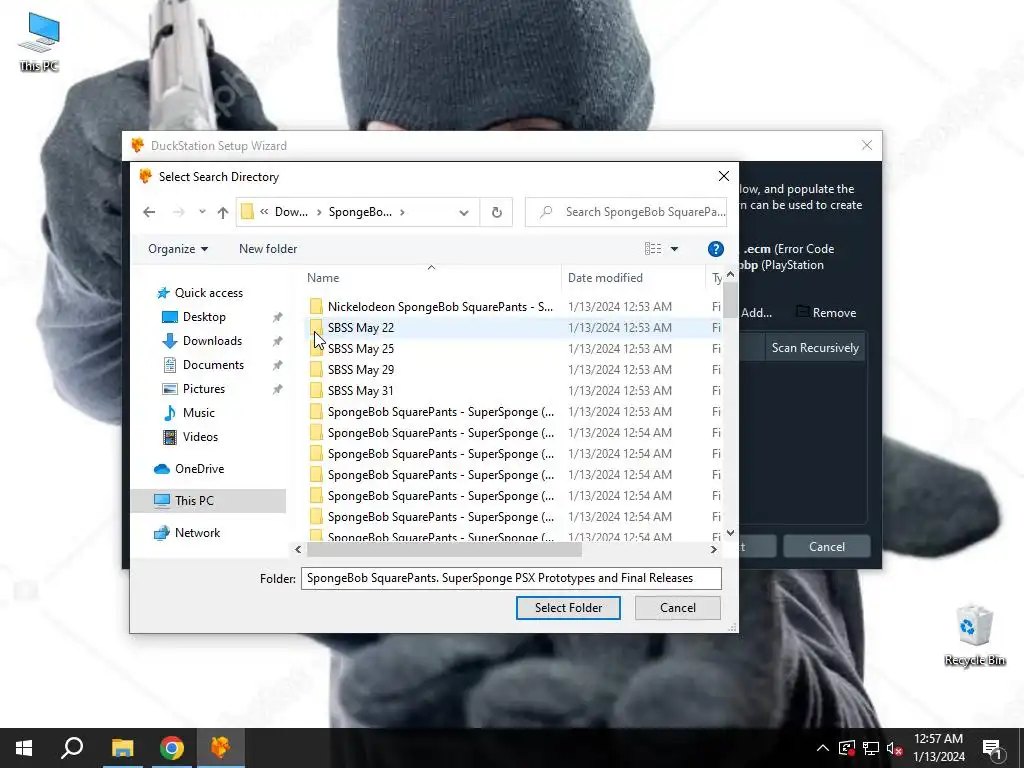Viewport: 1024px width, 768px height.
Task: Open Windows Start menu
Action: (x=24, y=748)
